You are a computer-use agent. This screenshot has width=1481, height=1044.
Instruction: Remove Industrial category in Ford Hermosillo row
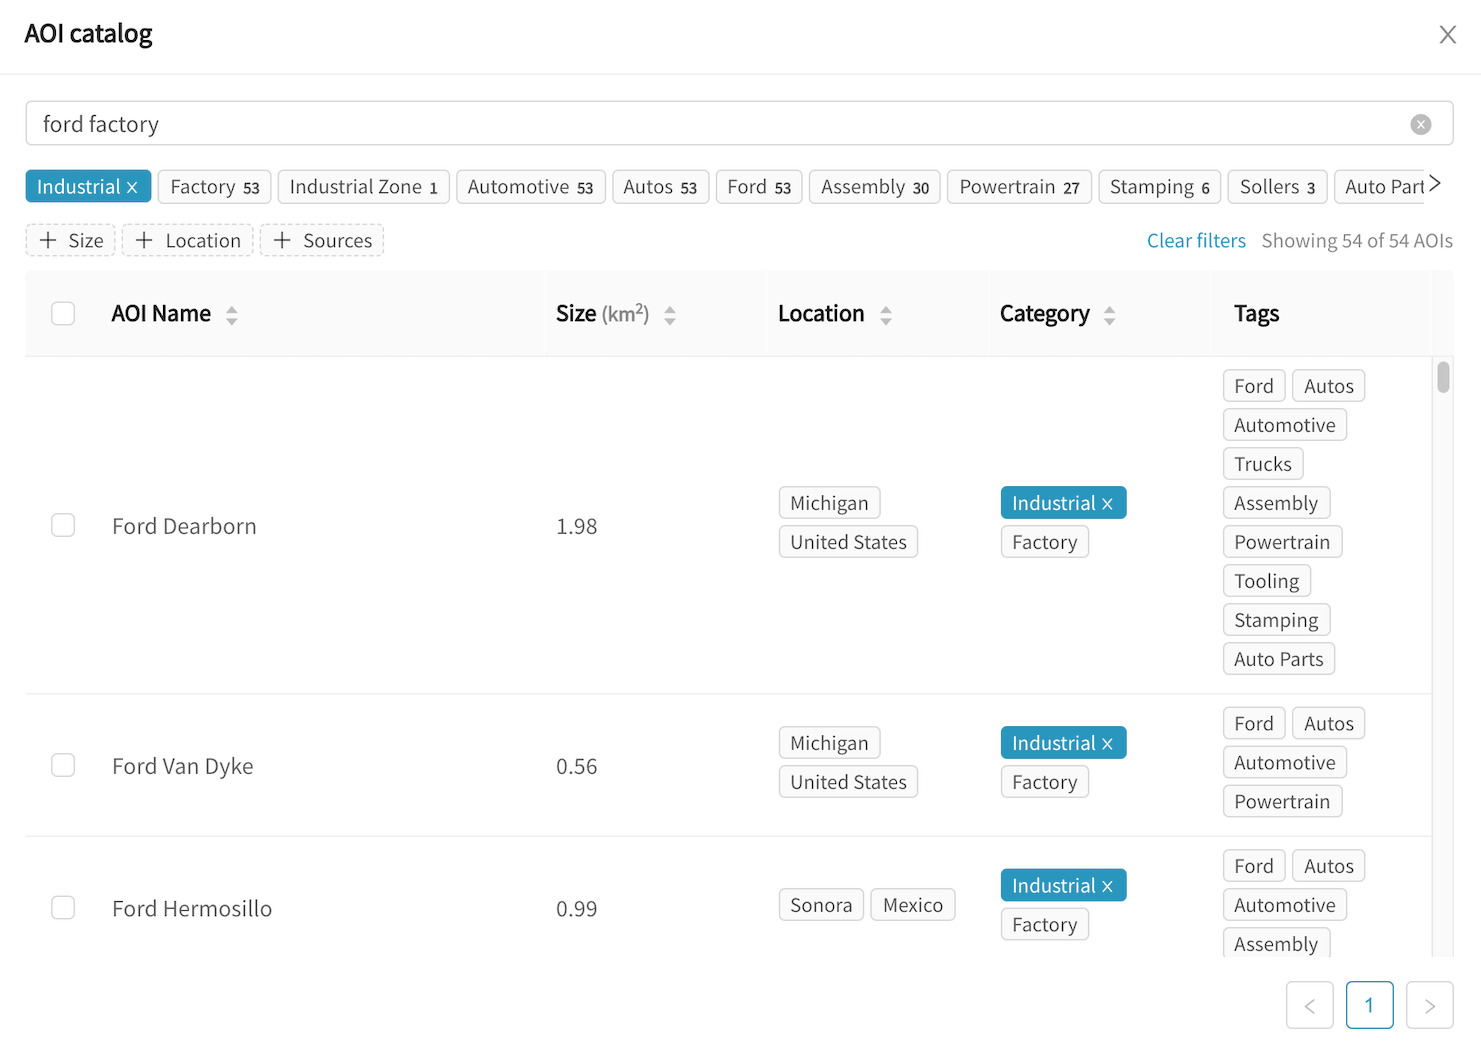click(1107, 886)
